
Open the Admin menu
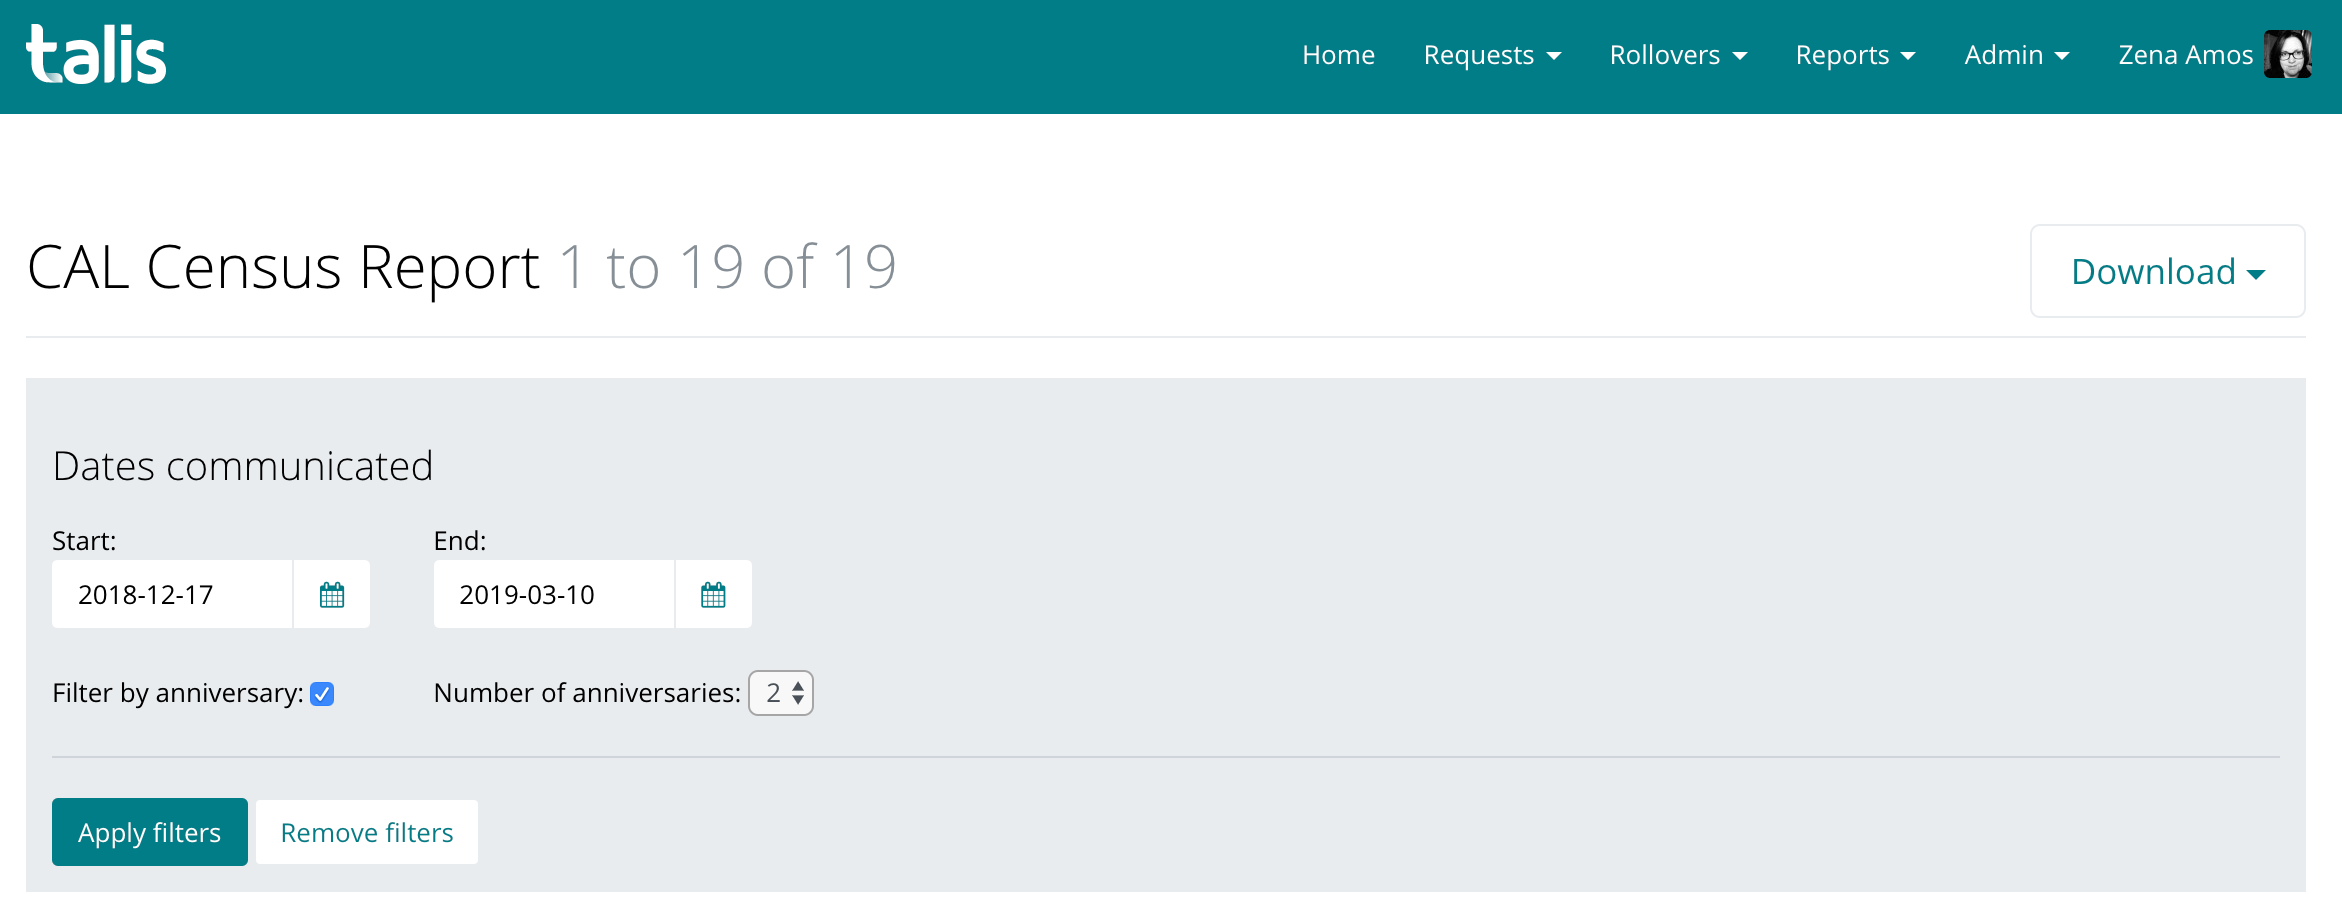[x=2017, y=55]
